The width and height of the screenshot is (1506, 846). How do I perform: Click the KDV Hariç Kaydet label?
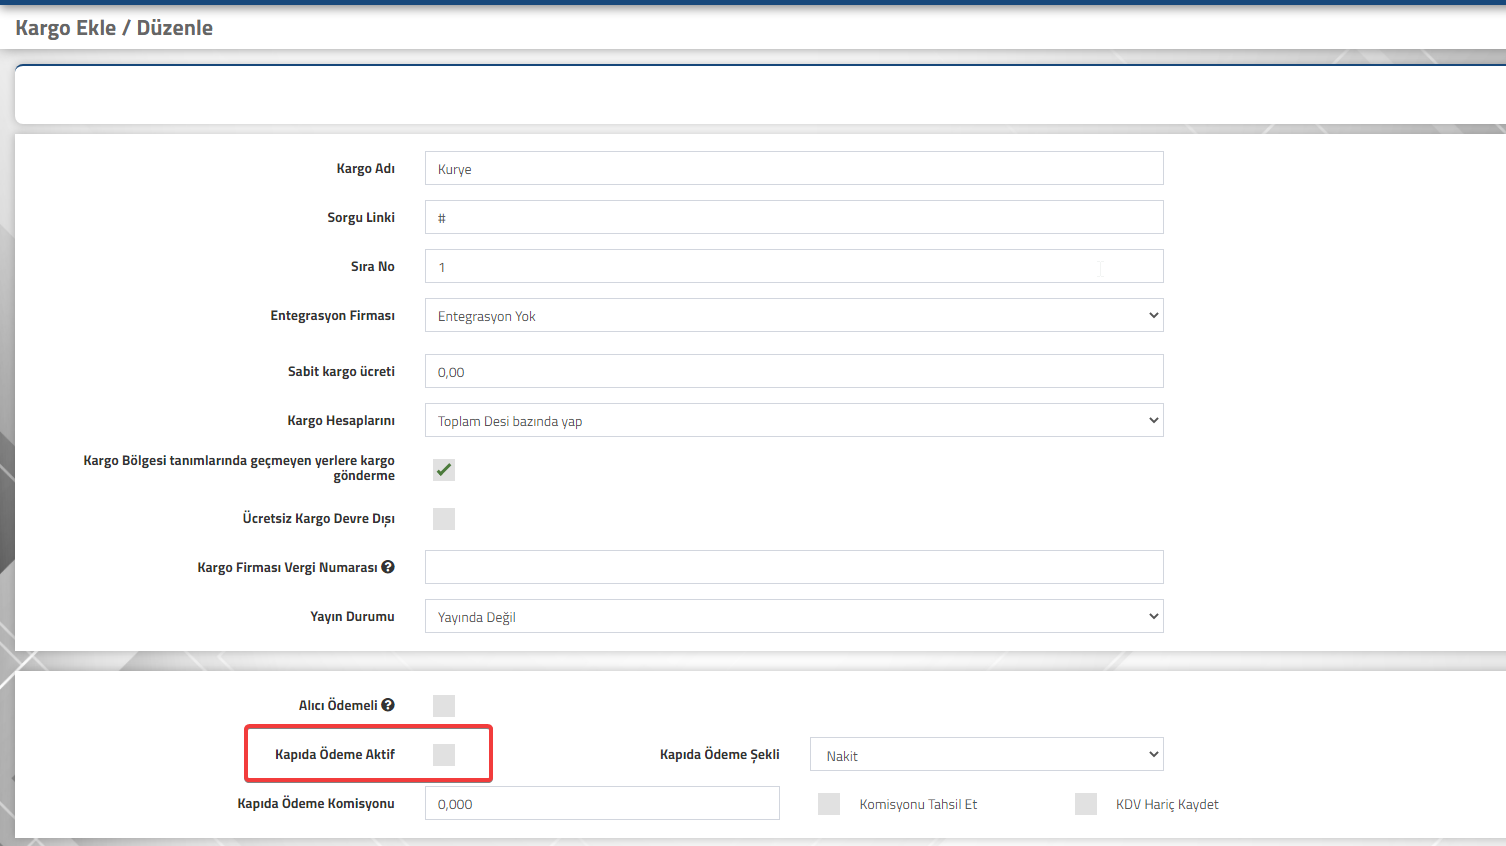tap(1167, 804)
